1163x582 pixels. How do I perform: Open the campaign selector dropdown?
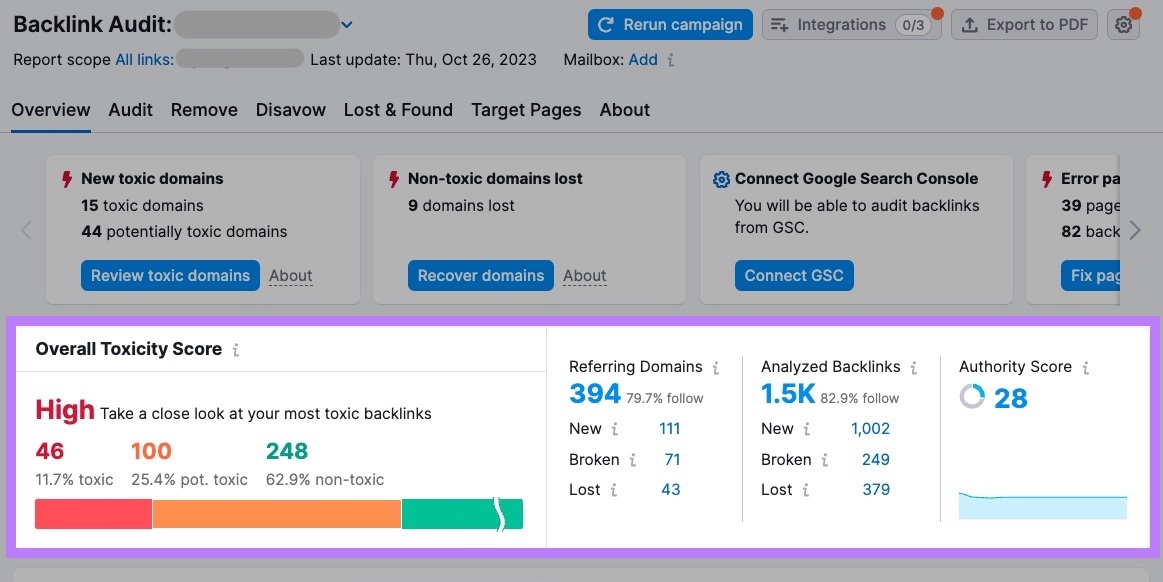(347, 24)
